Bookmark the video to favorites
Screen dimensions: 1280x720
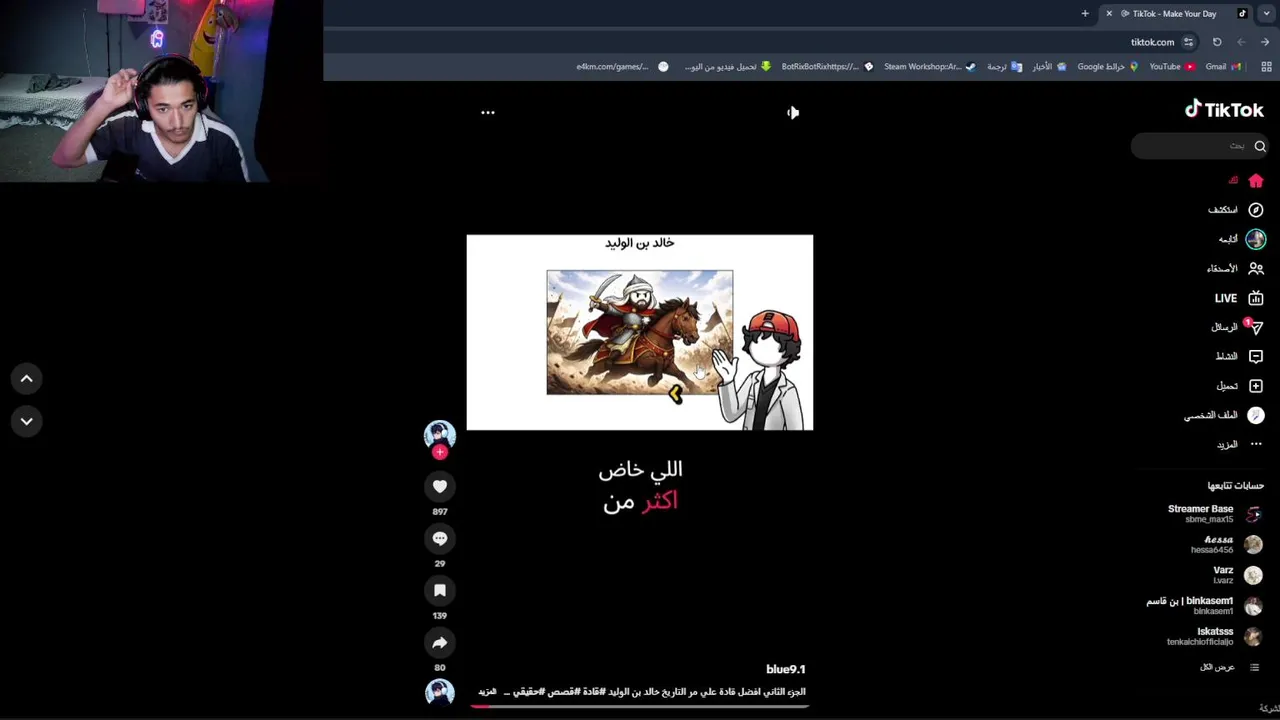[x=440, y=590]
